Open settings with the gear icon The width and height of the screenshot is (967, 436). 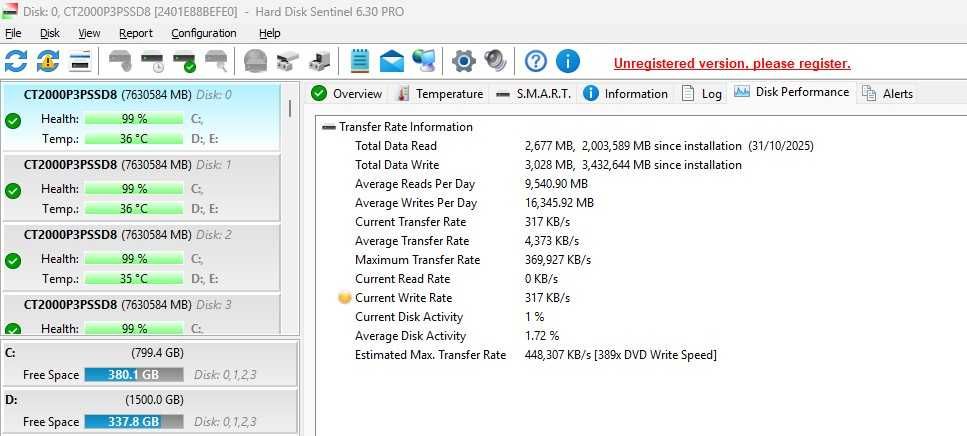pos(464,61)
